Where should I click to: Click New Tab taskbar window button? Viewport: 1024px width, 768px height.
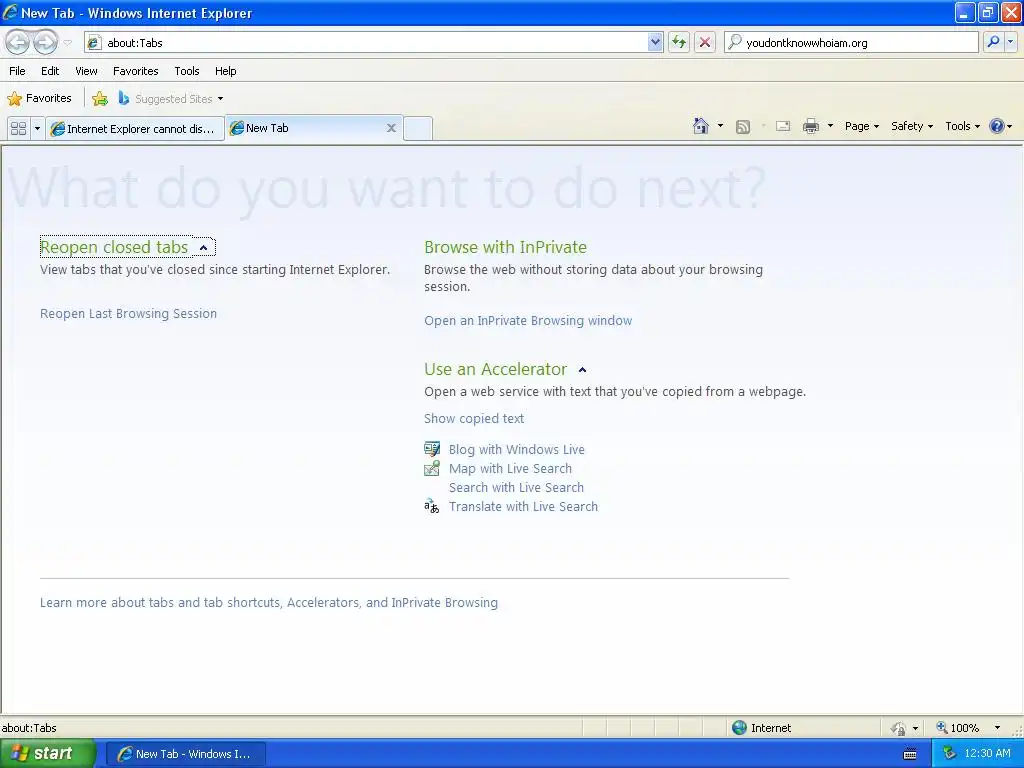[x=185, y=754]
